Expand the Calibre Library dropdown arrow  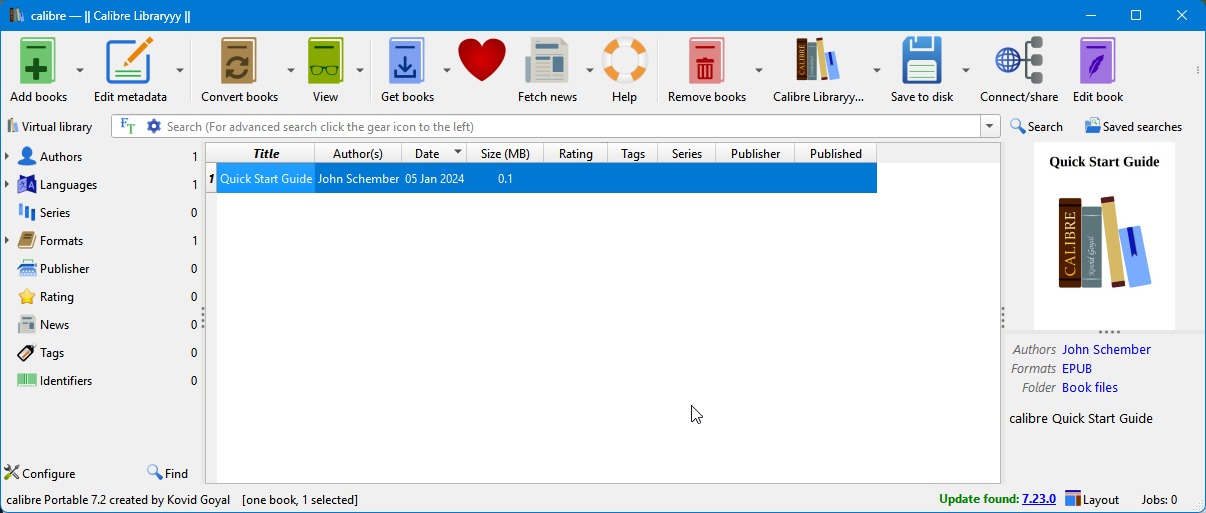pyautogui.click(x=877, y=70)
